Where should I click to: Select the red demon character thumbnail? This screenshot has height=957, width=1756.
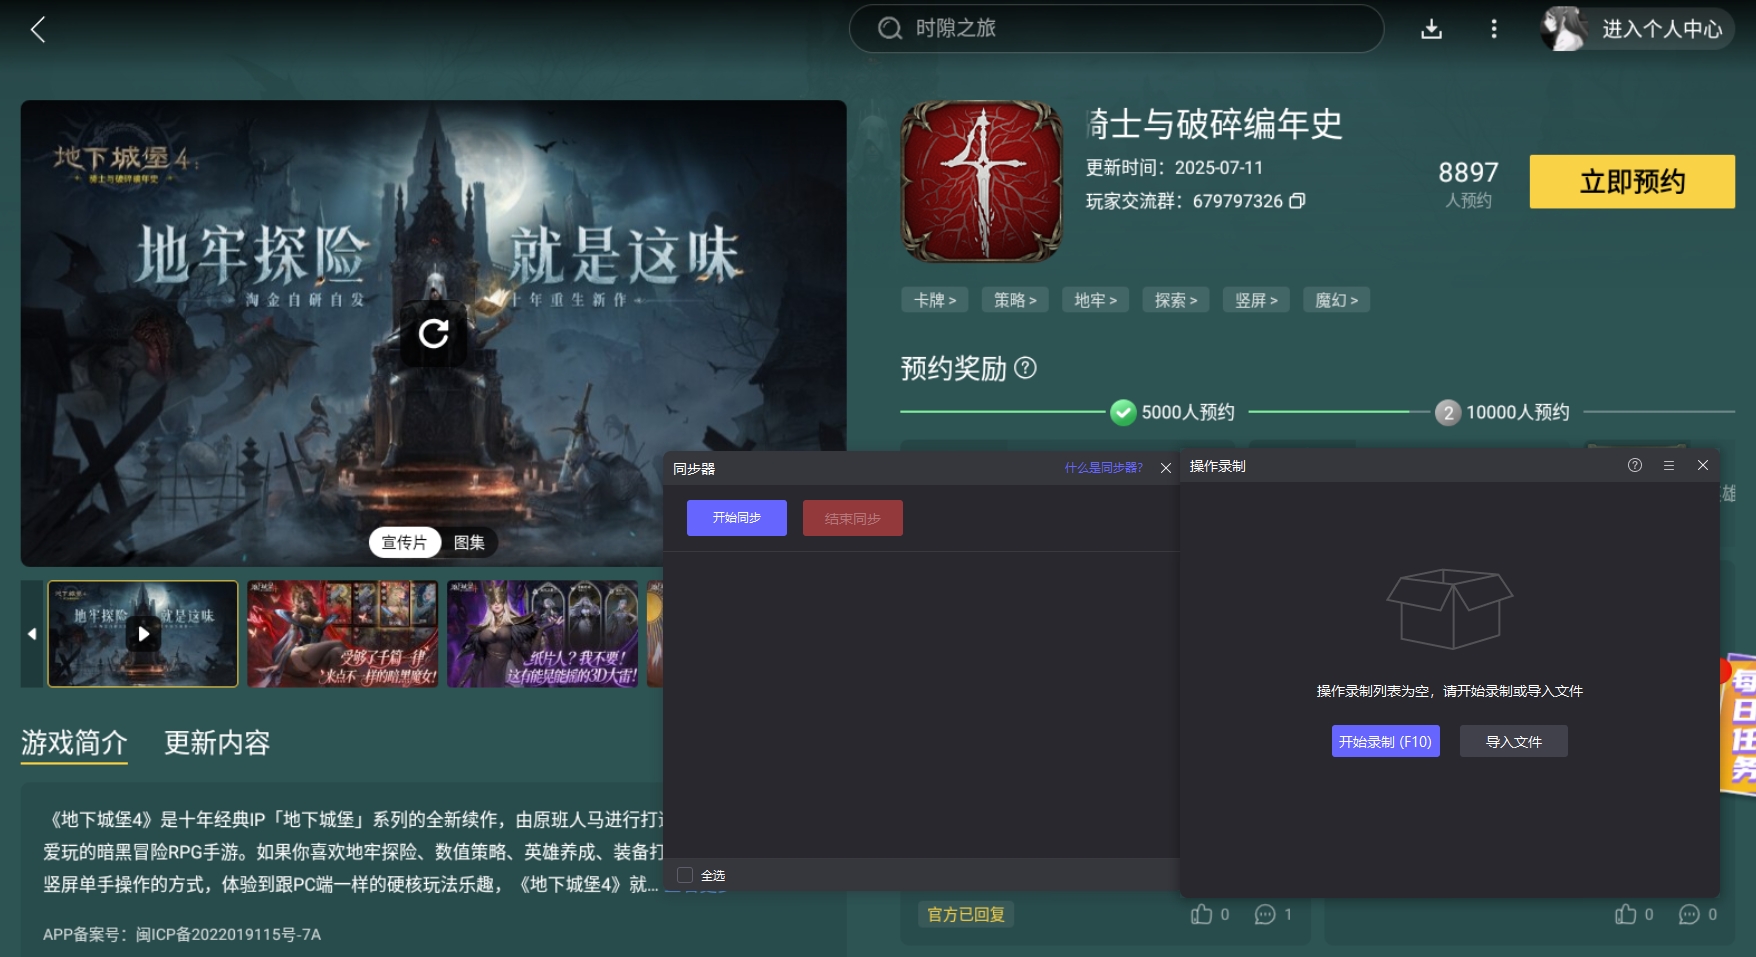click(343, 634)
